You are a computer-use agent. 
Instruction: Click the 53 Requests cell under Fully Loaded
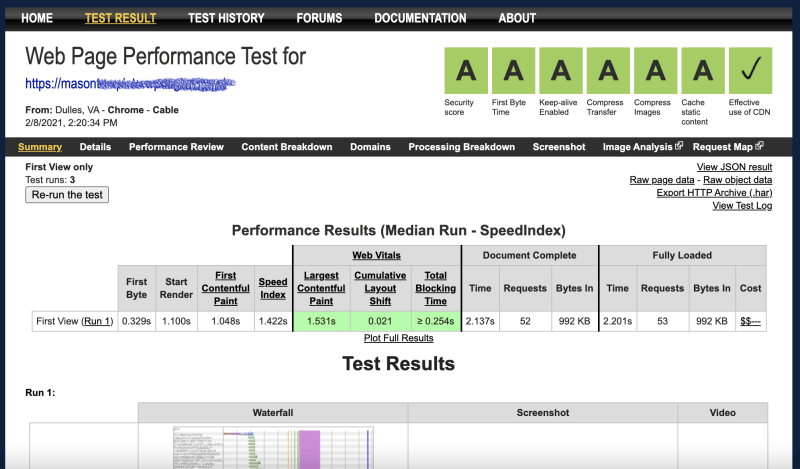(x=662, y=321)
